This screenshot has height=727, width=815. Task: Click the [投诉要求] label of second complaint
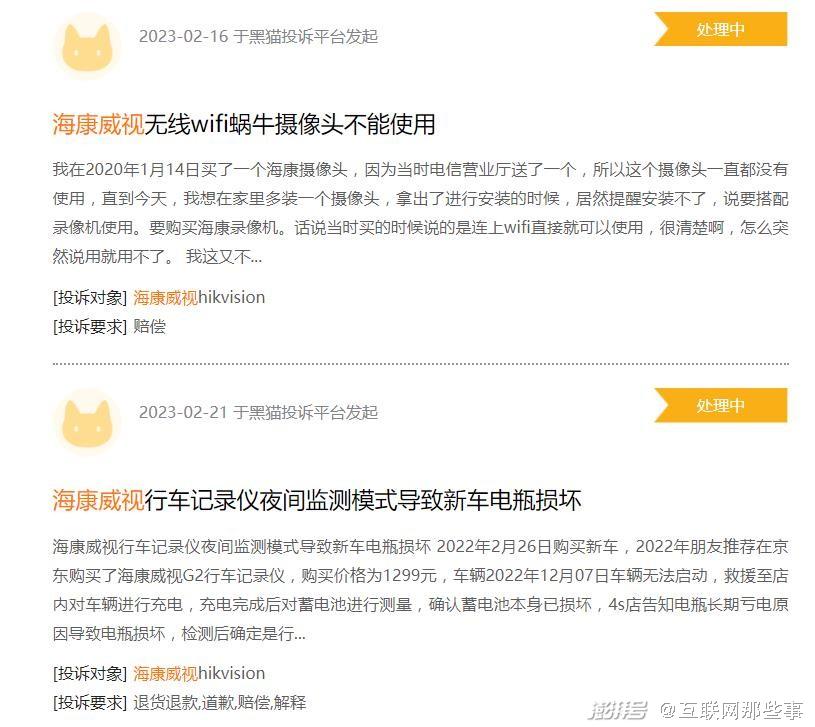[90, 703]
